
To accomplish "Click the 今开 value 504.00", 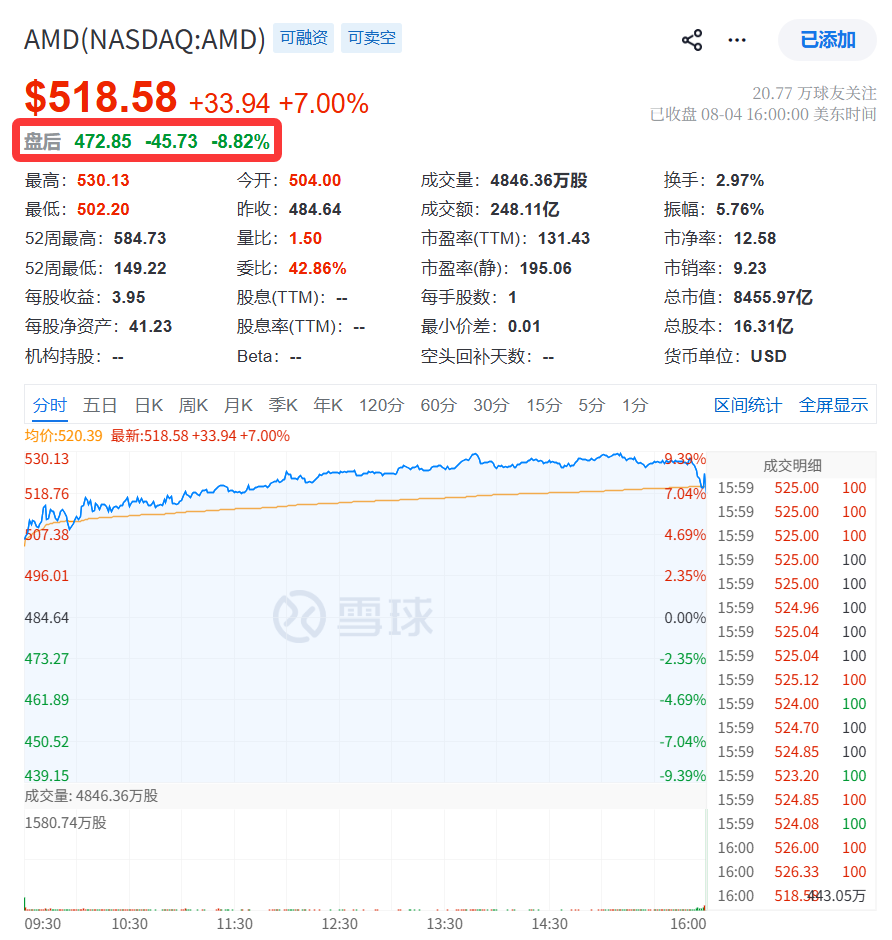I will point(315,180).
